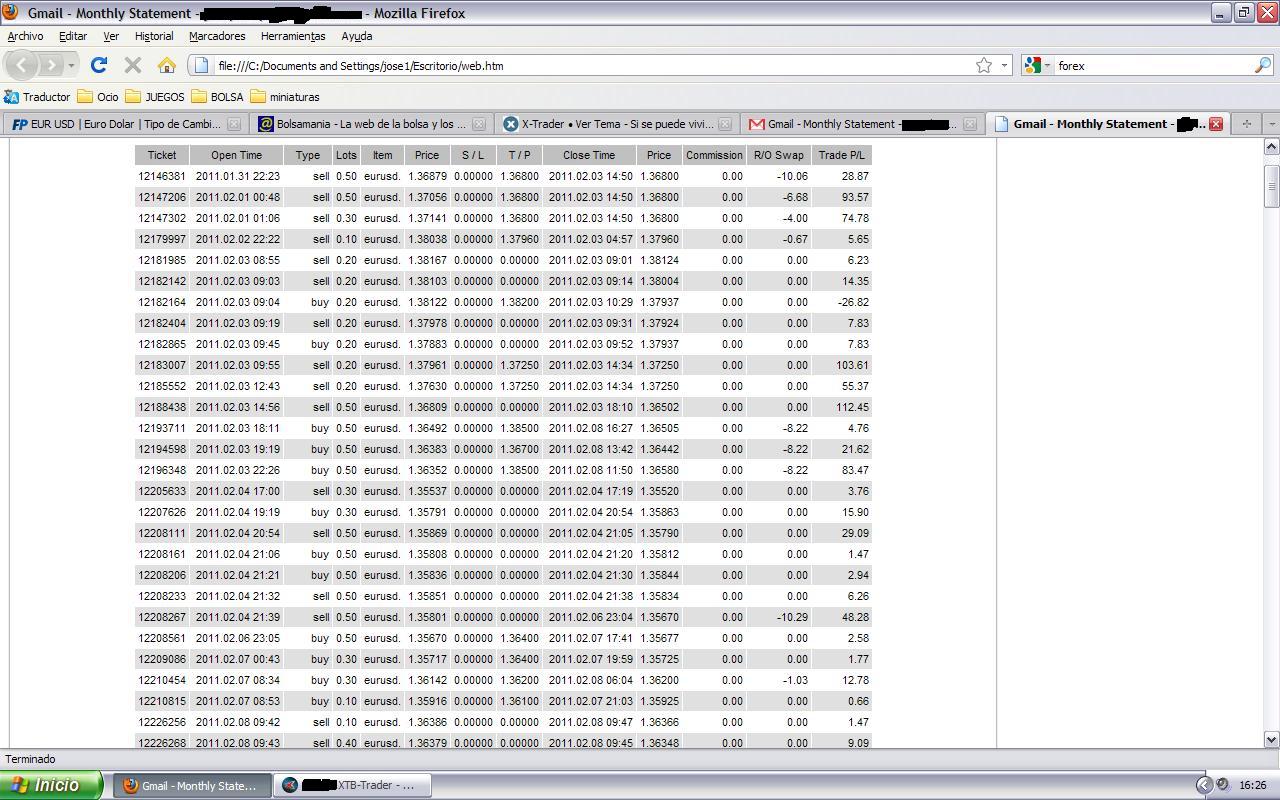Open the new tab plus button
Screen dimensions: 1280x800
(1246, 124)
